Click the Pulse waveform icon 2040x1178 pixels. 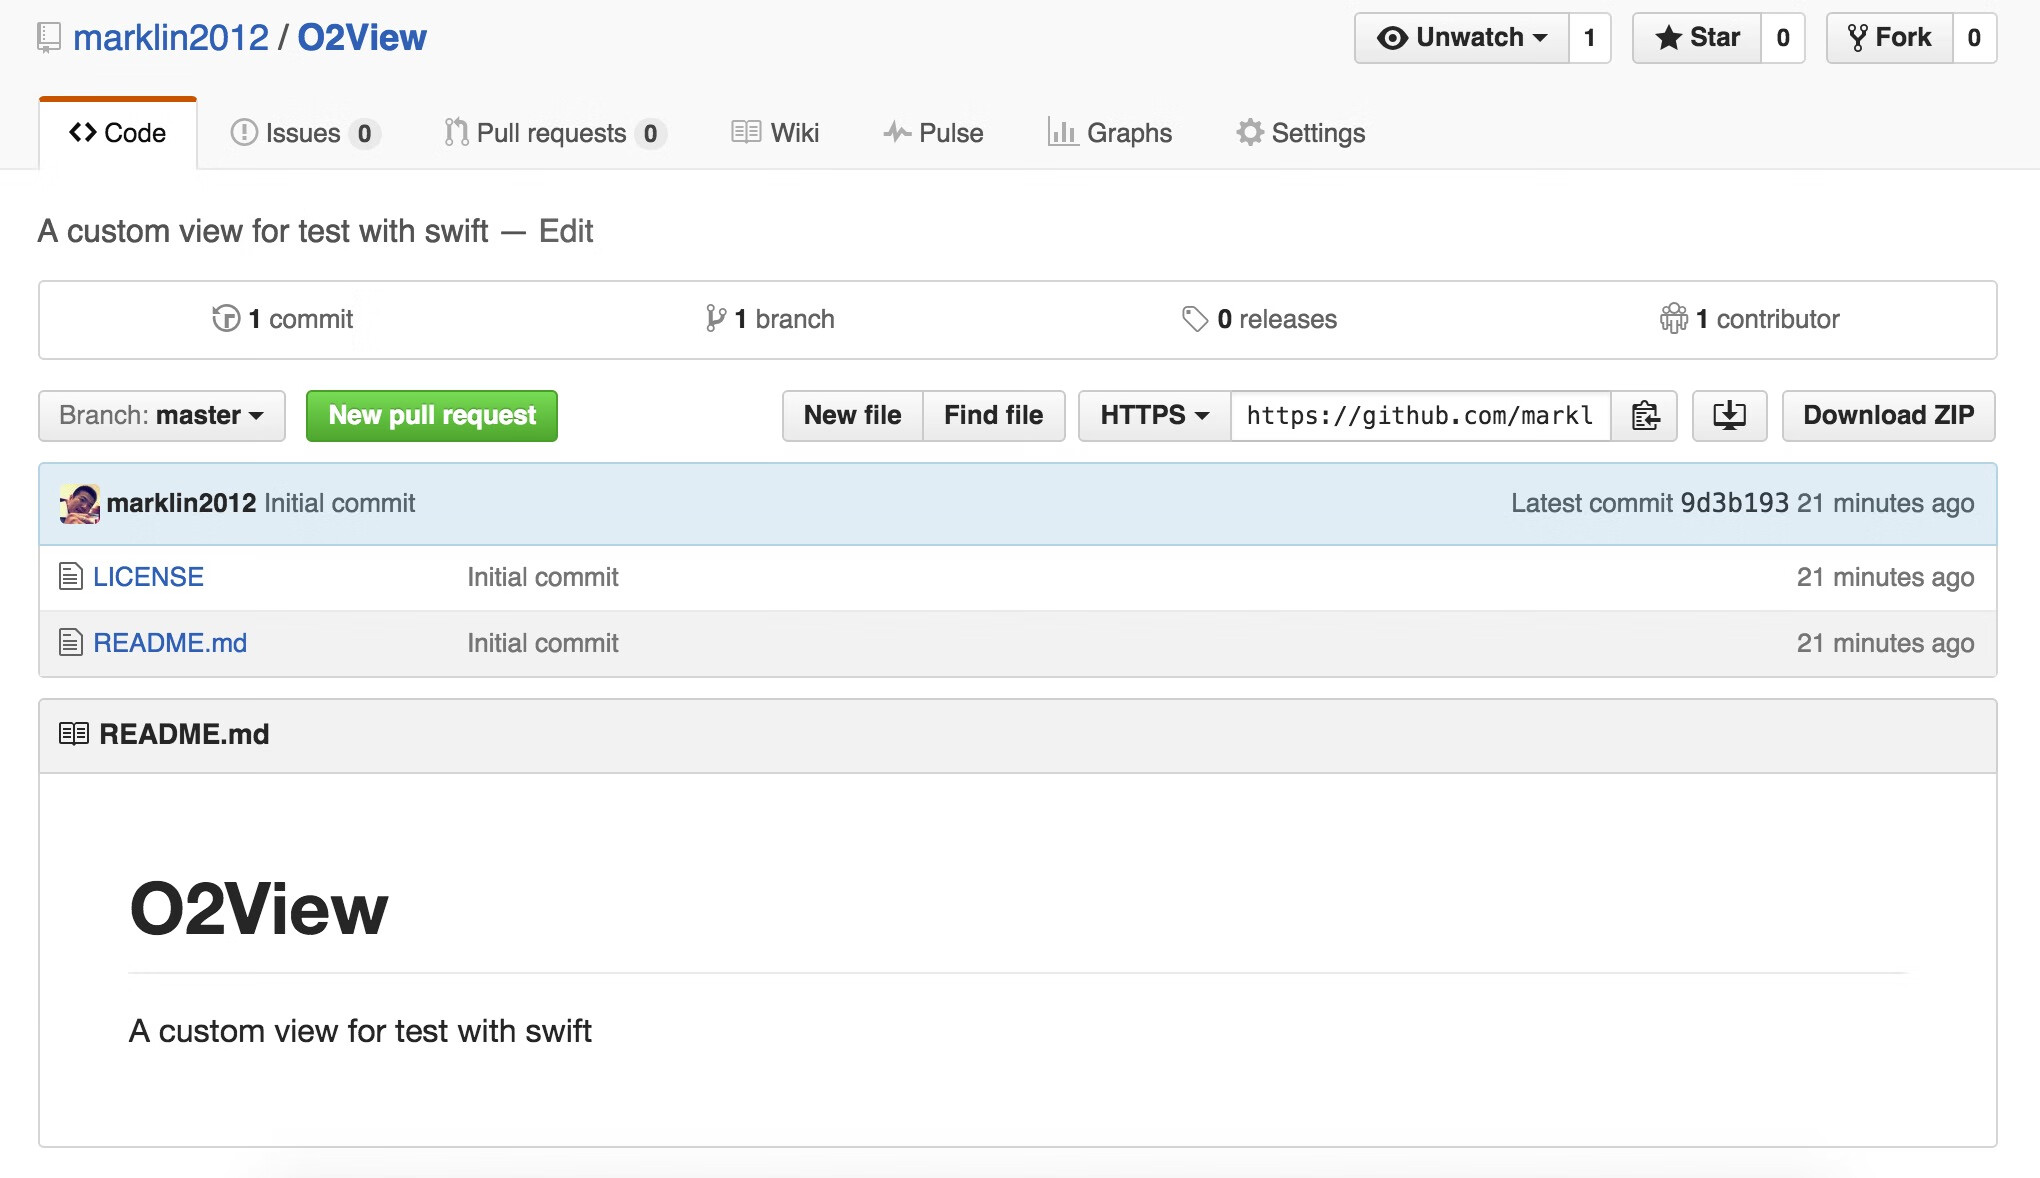coord(897,132)
